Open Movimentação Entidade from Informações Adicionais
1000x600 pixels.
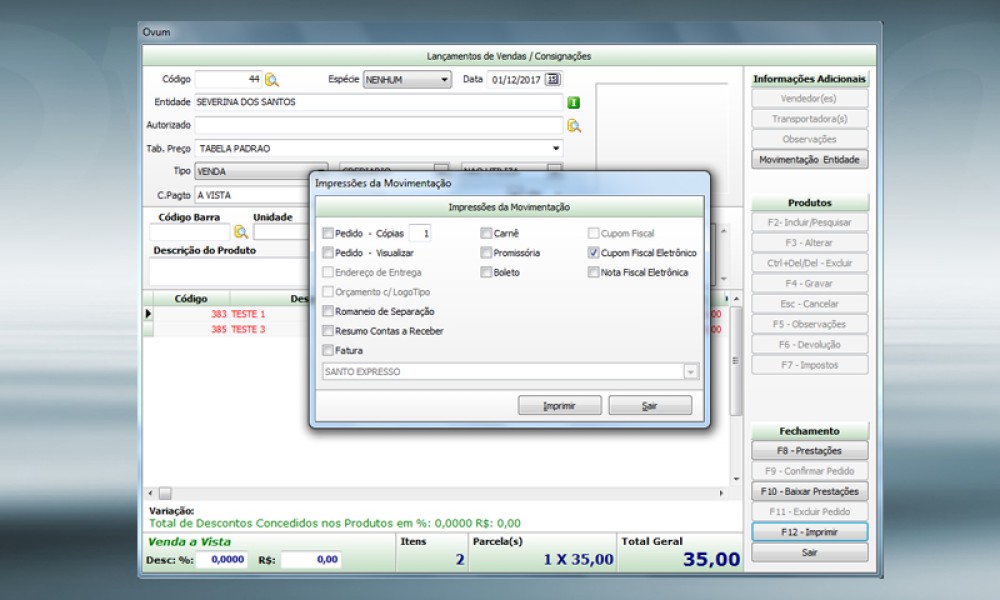810,160
